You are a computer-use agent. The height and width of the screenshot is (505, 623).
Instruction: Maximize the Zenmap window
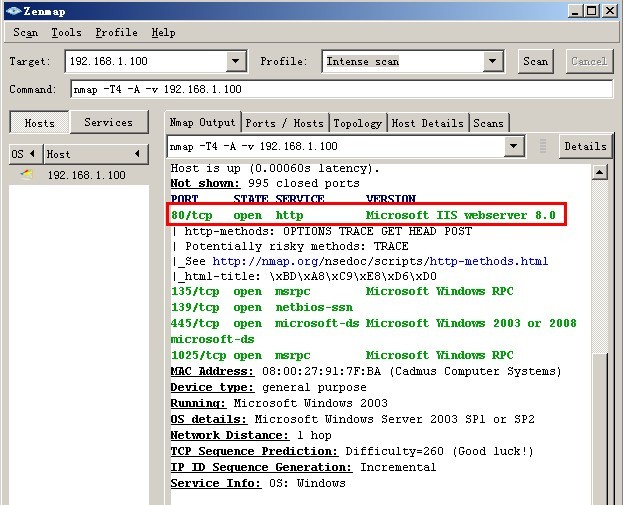point(592,11)
